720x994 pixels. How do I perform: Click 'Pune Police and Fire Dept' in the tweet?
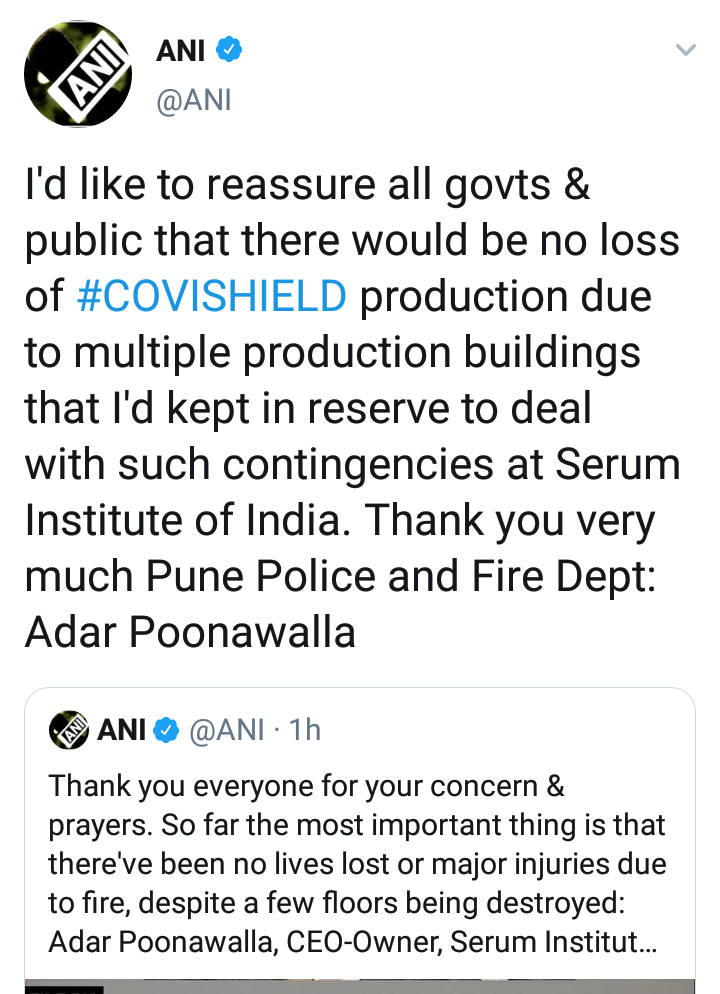[x=400, y=577]
